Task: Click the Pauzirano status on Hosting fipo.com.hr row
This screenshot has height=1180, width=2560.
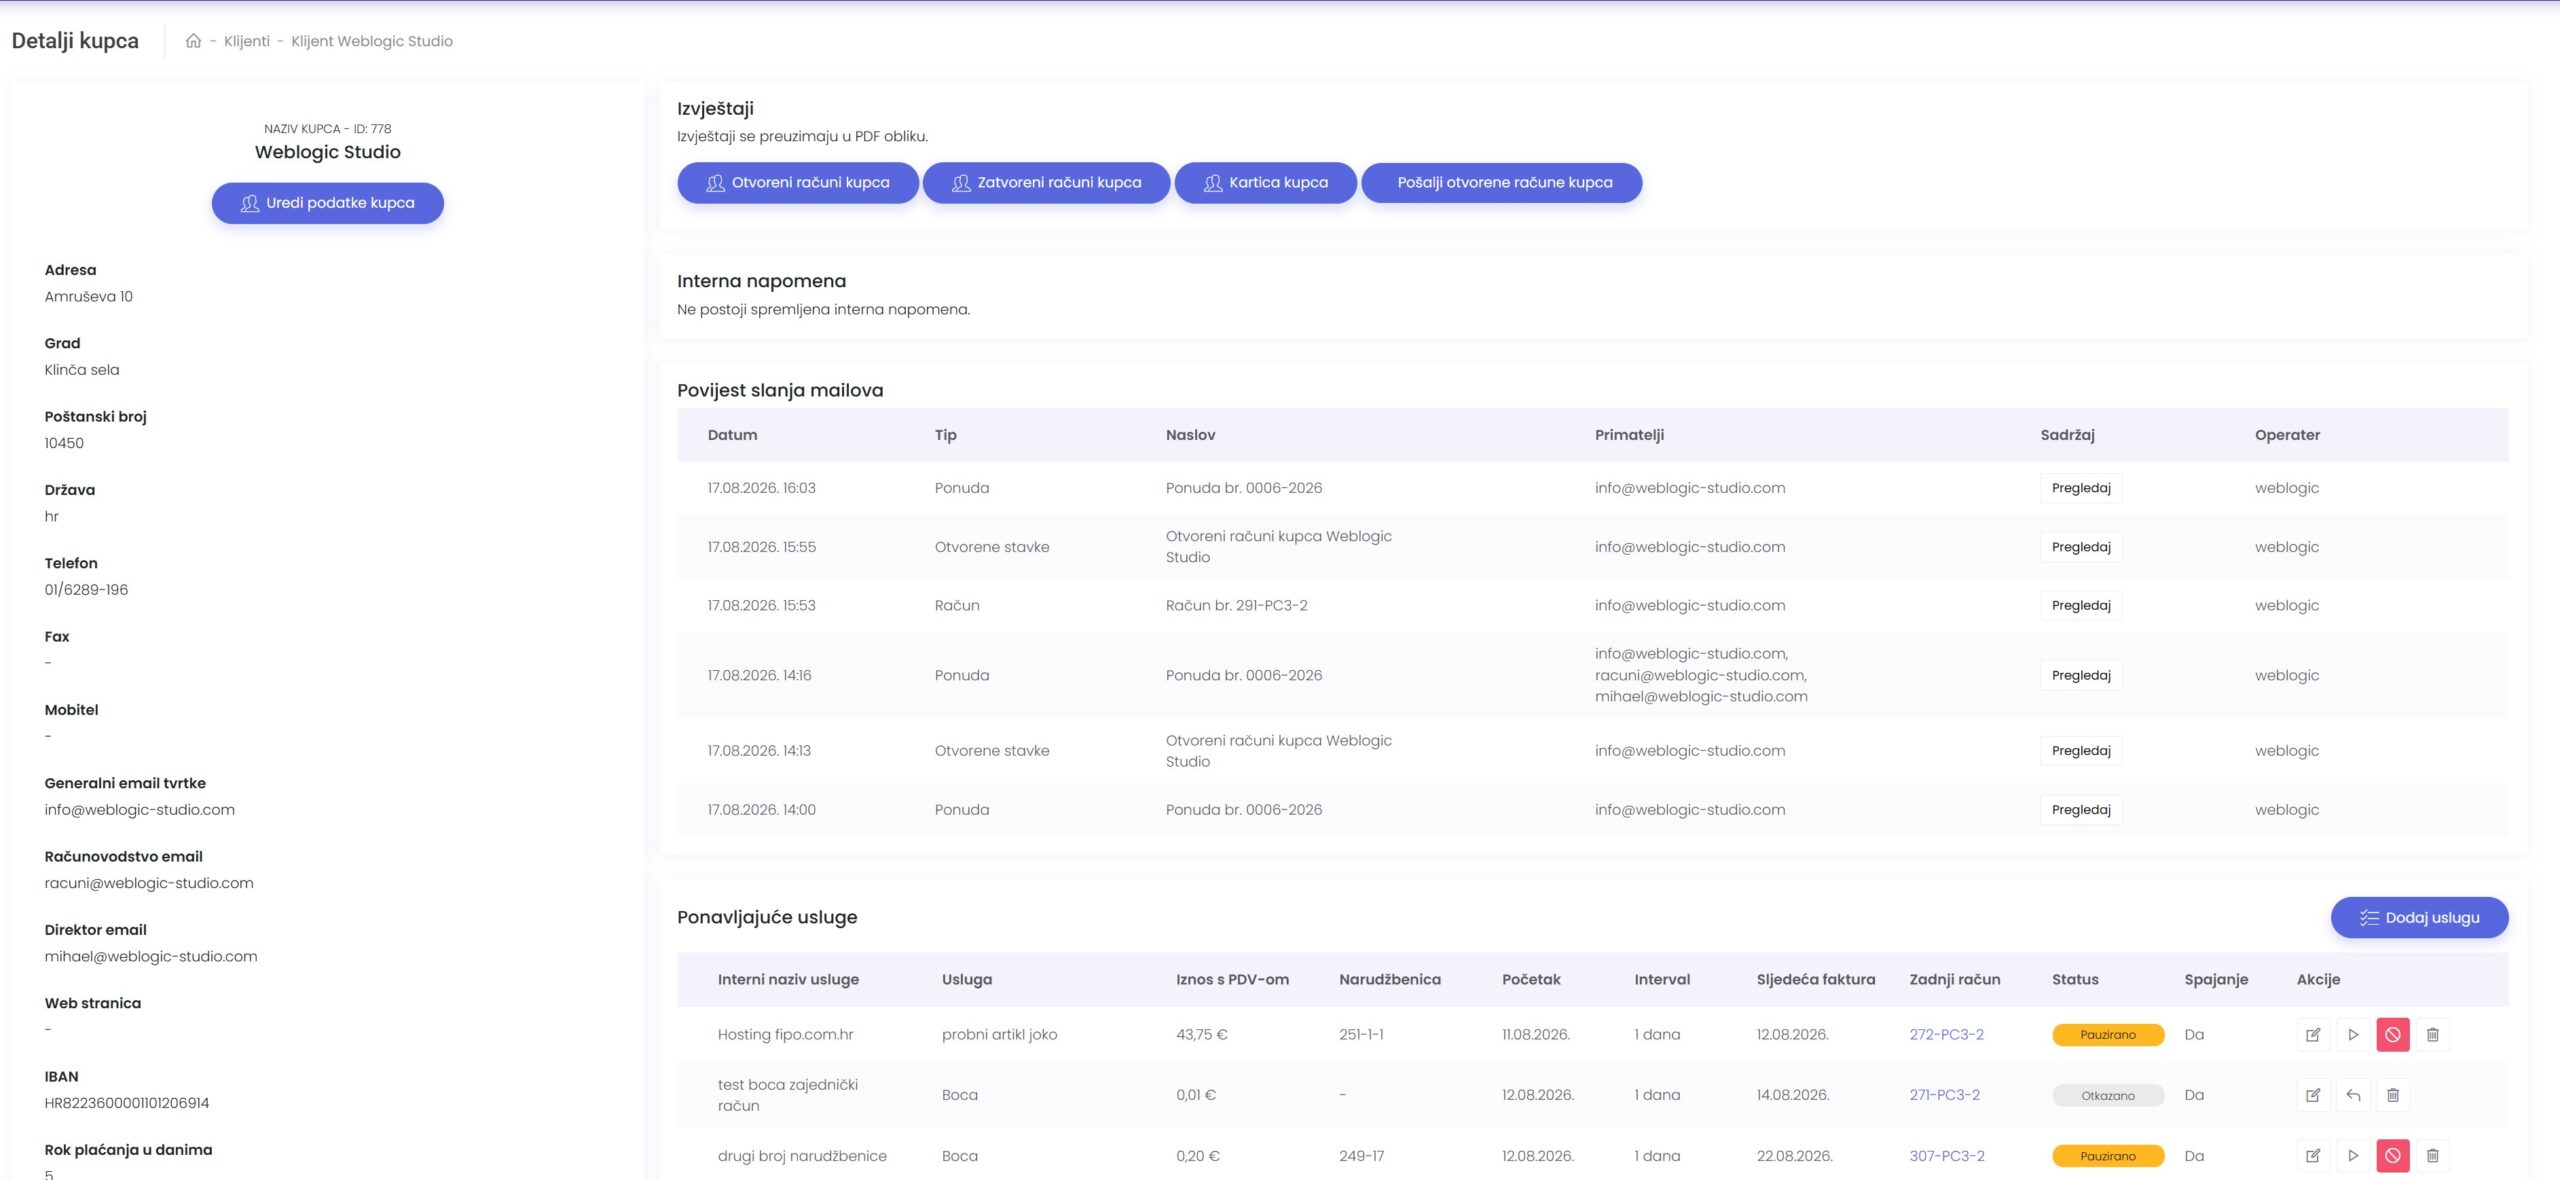Action: (x=2108, y=1035)
